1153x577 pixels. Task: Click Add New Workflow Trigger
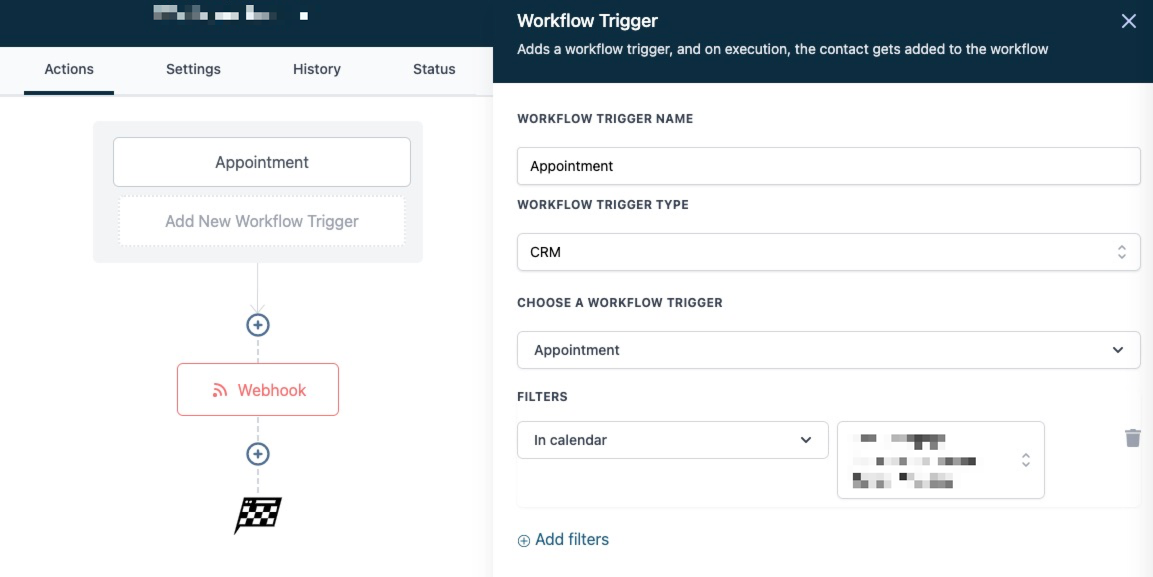(x=262, y=221)
